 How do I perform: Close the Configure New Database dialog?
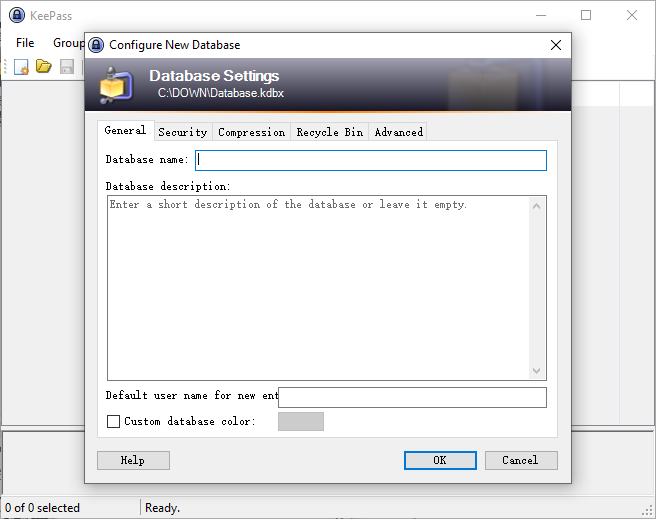[556, 45]
